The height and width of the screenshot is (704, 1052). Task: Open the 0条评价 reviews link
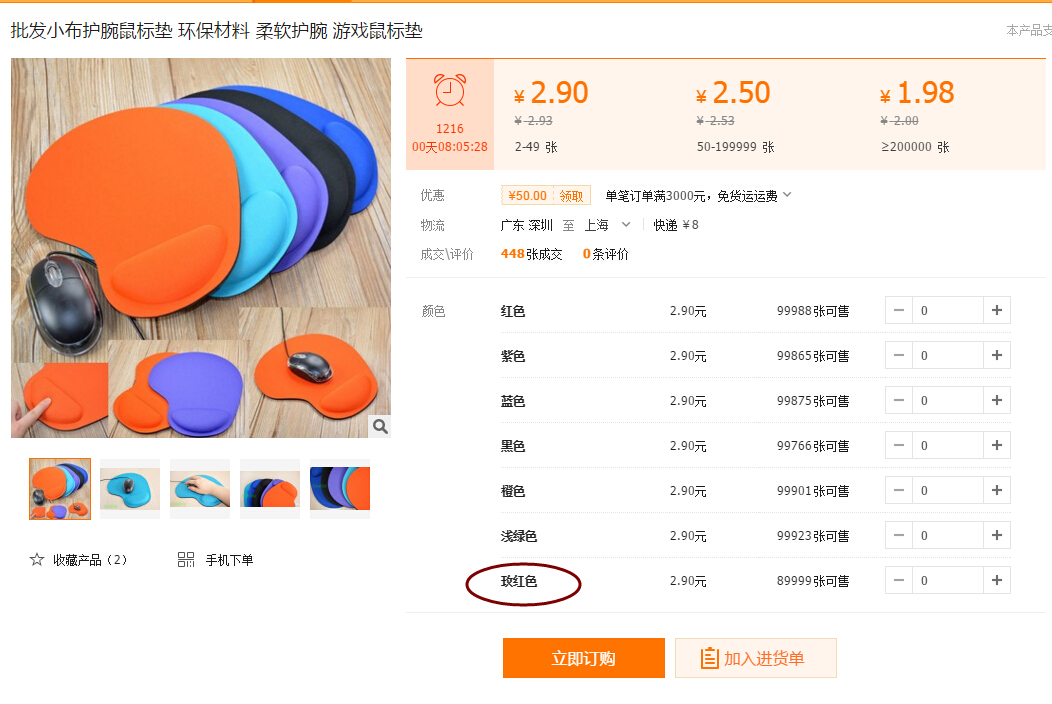[605, 254]
